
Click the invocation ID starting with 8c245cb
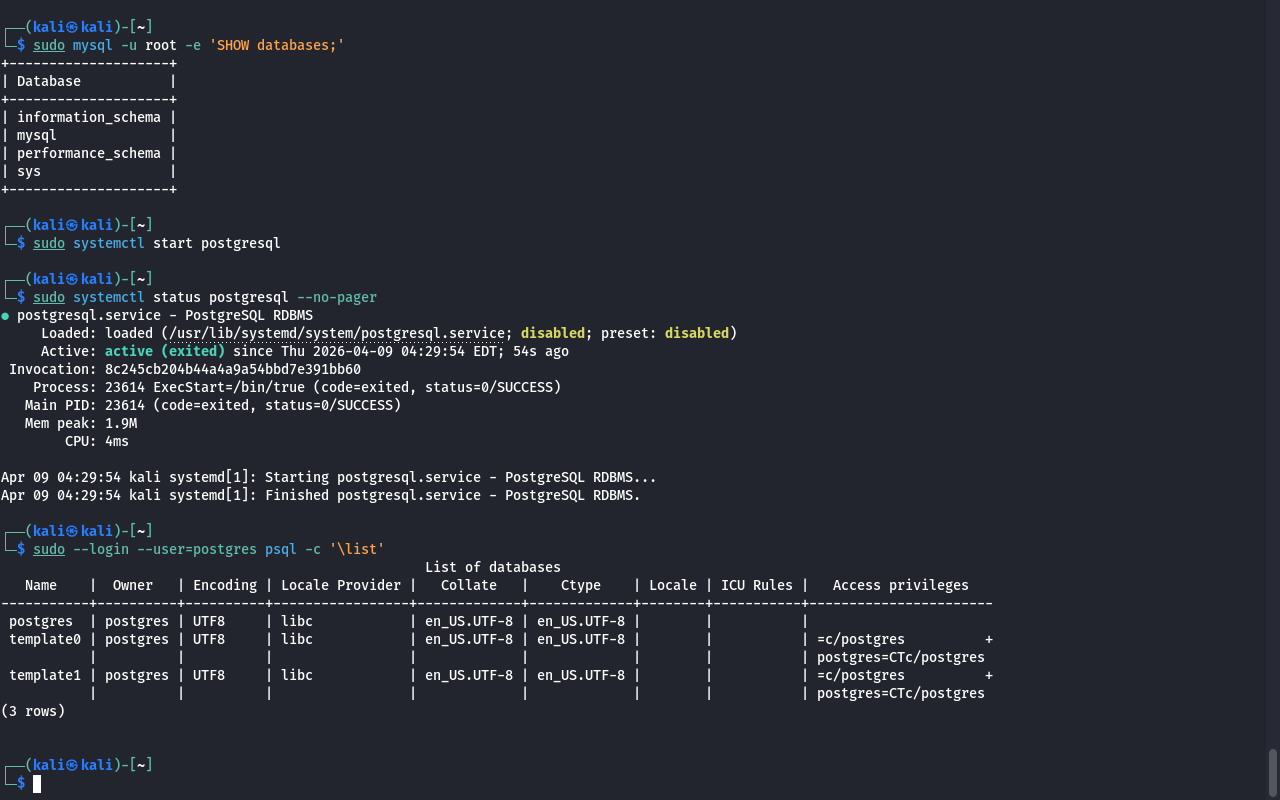coord(232,369)
